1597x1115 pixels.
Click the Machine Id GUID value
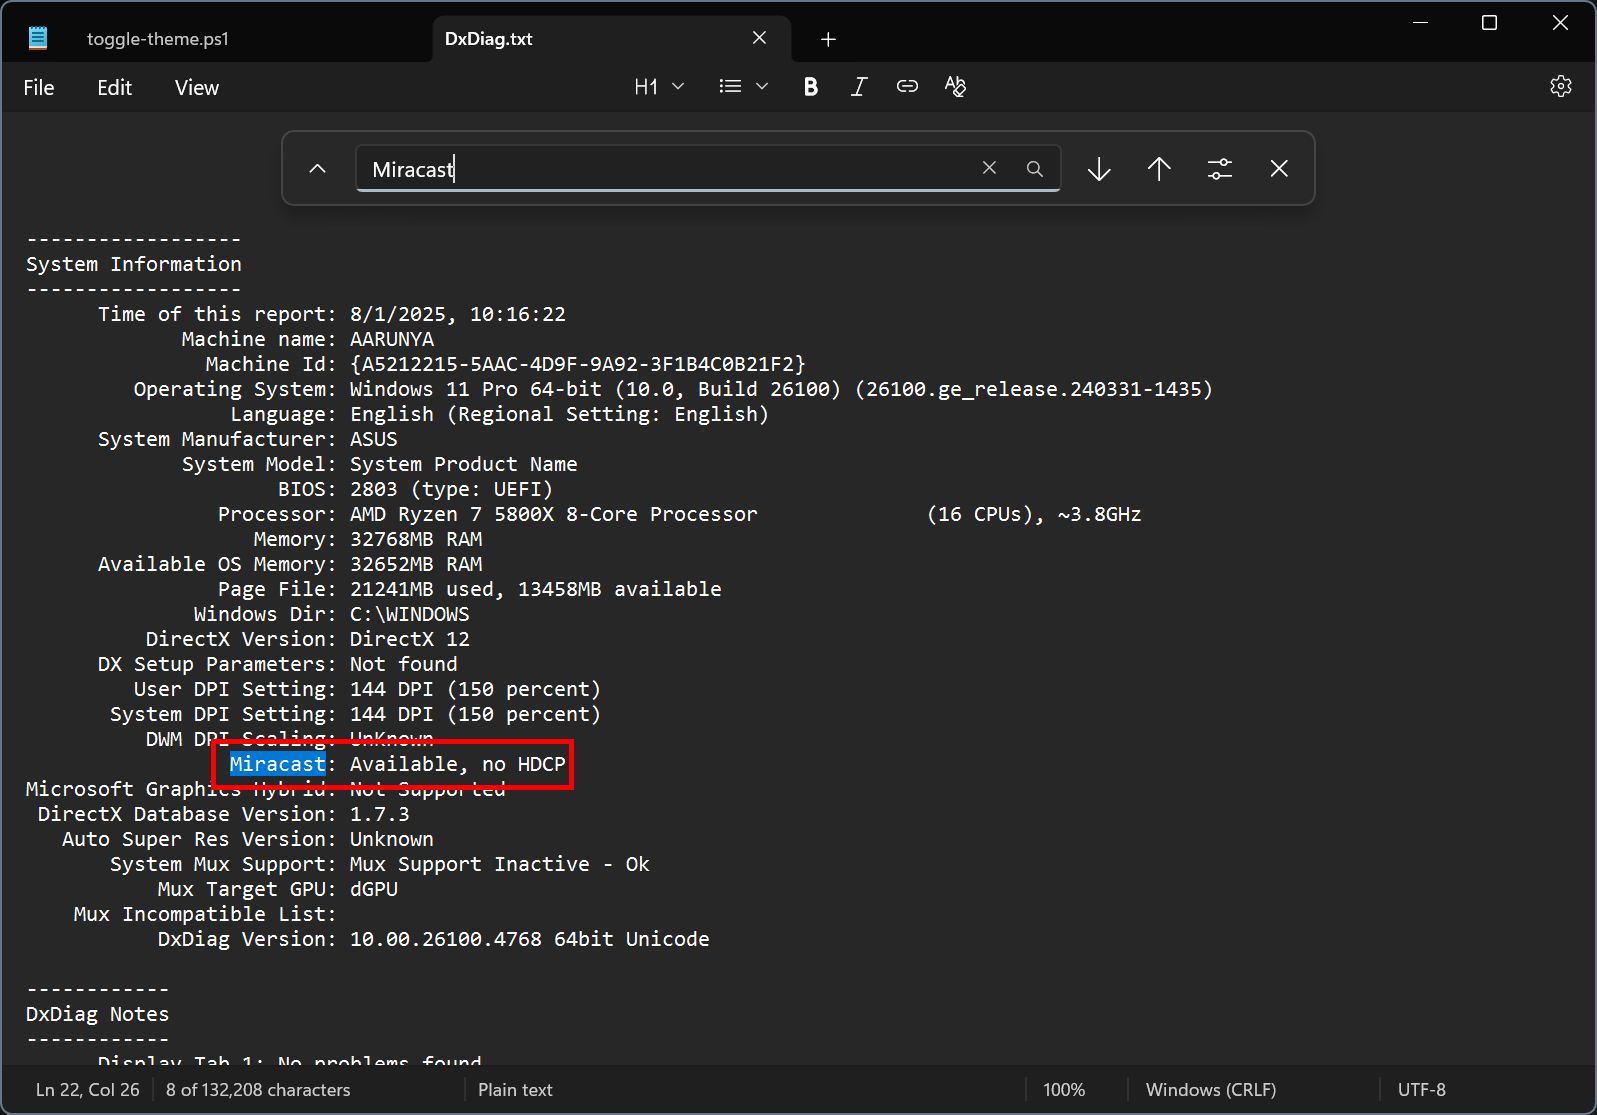pyautogui.click(x=578, y=364)
